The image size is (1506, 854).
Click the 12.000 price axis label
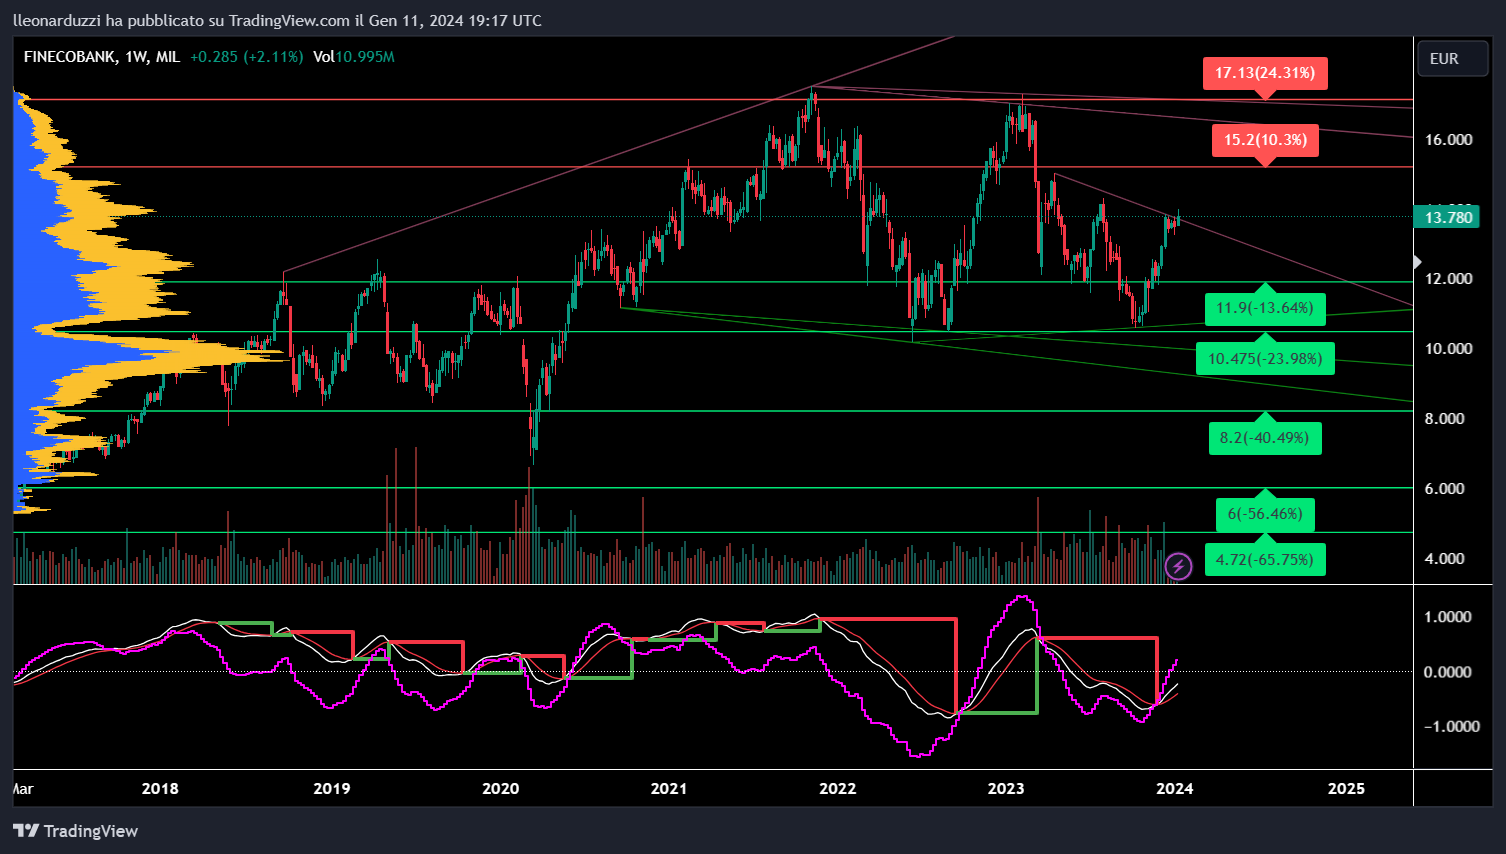pyautogui.click(x=1448, y=279)
